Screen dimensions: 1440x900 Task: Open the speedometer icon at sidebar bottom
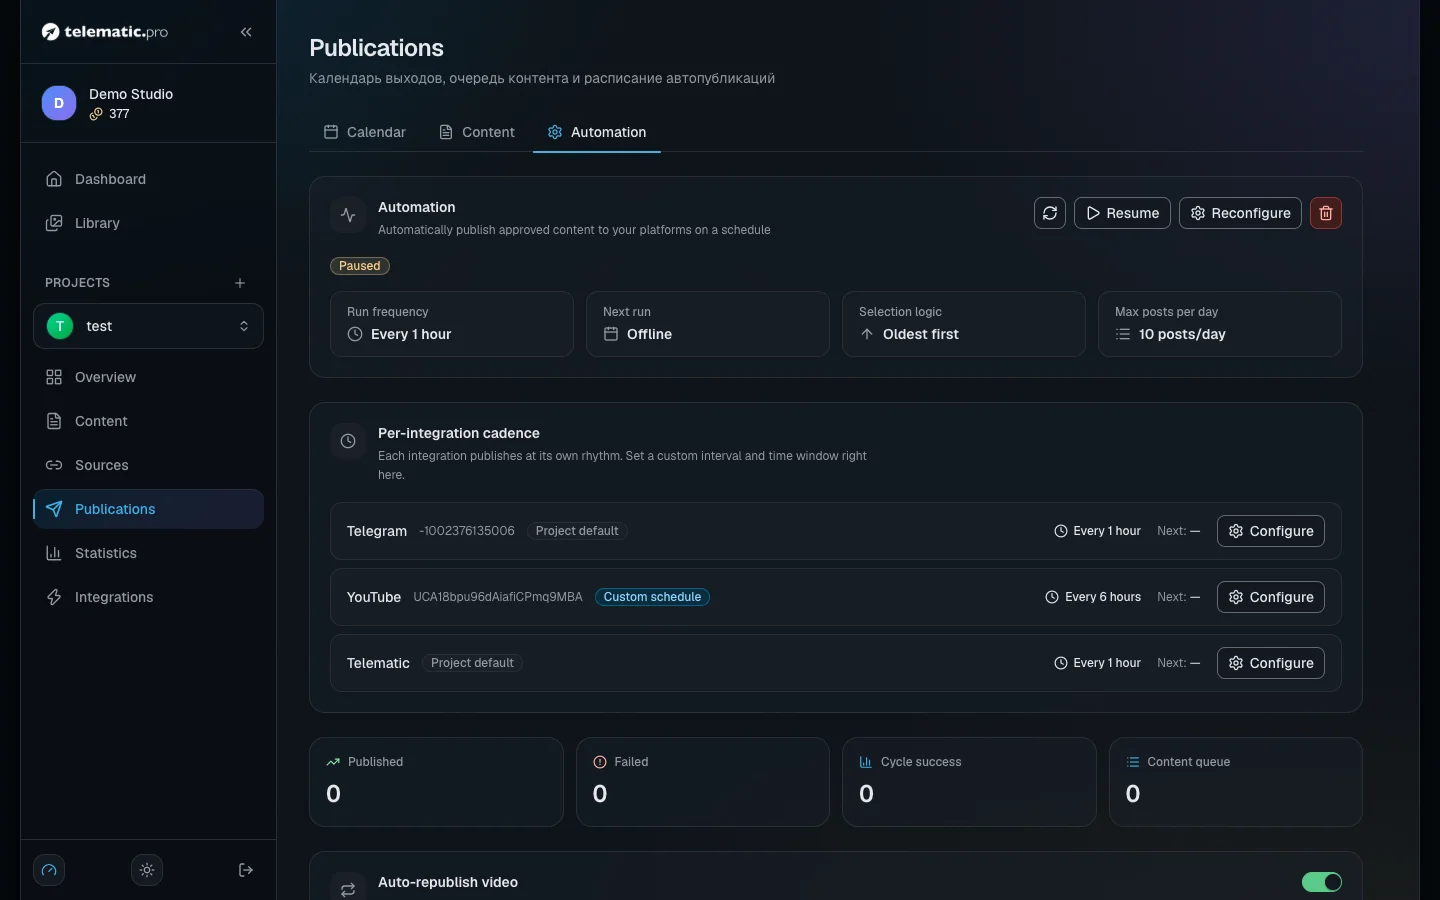tap(49, 870)
